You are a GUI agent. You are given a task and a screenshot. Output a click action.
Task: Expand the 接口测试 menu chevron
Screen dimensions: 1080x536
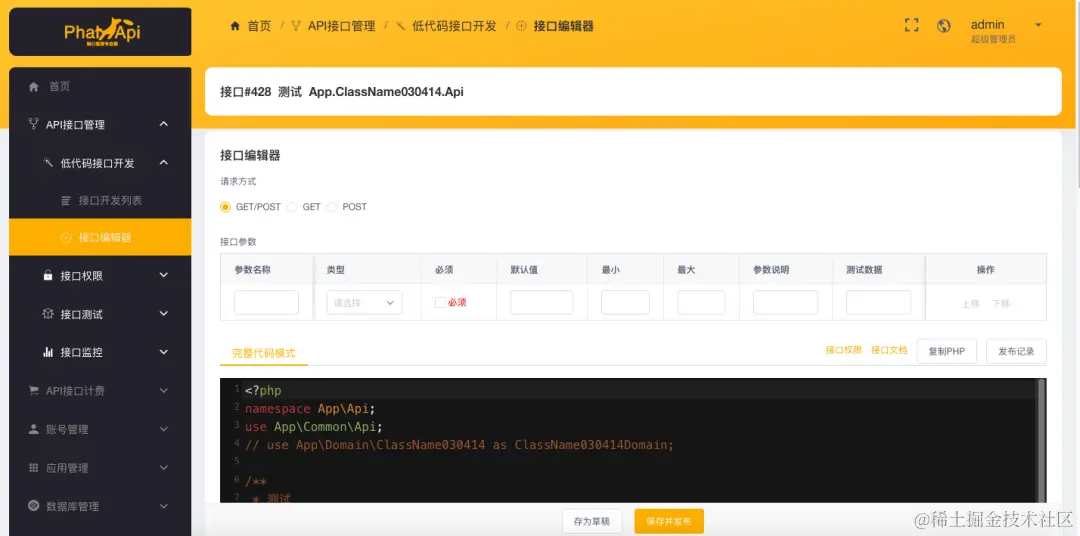coord(163,314)
